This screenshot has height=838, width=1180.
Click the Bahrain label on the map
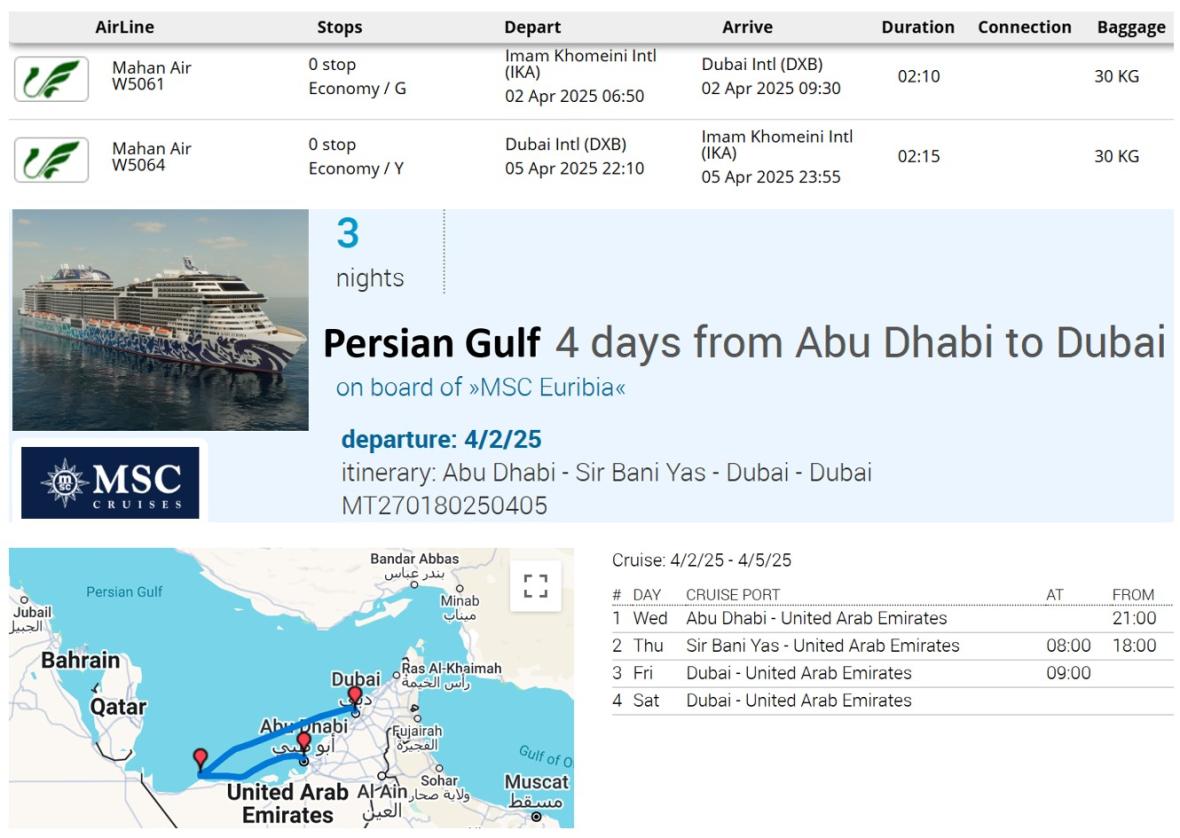[80, 661]
